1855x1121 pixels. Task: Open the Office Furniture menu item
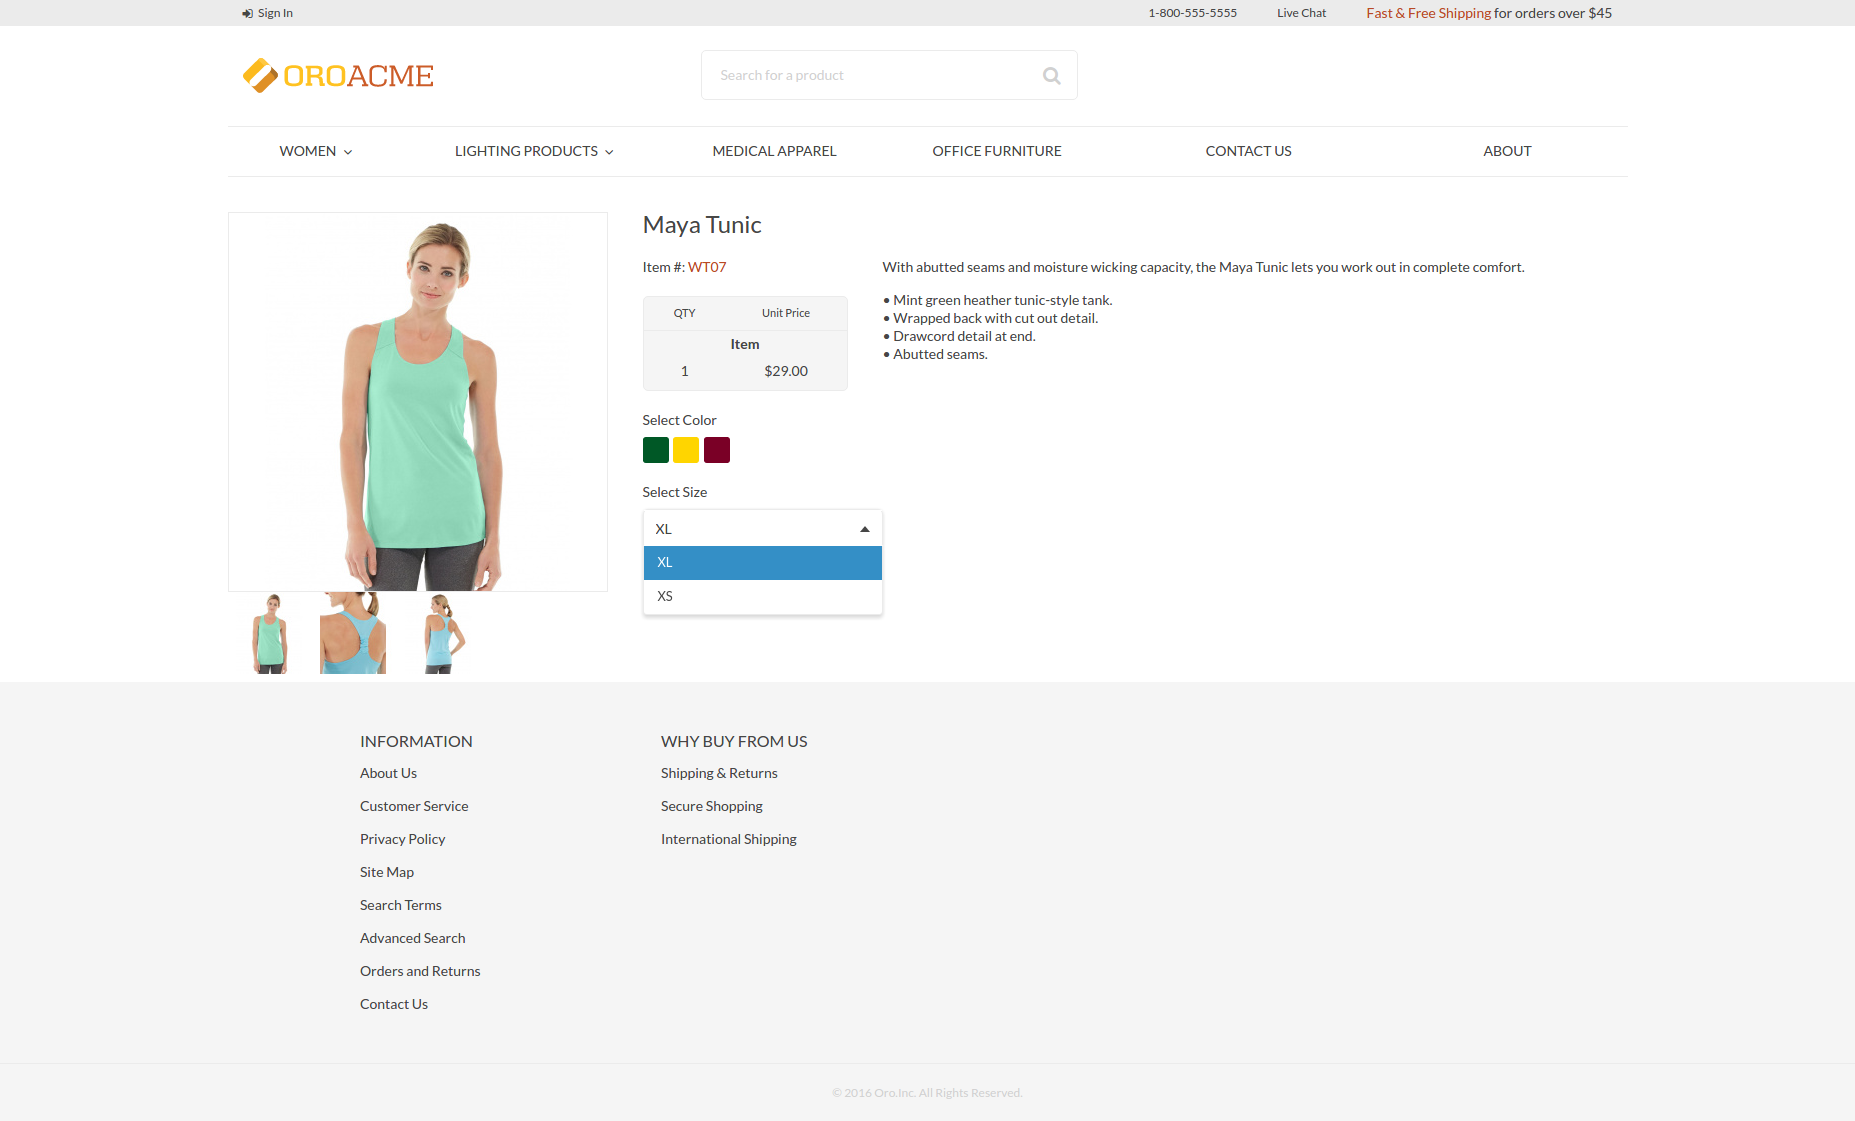[x=996, y=151]
